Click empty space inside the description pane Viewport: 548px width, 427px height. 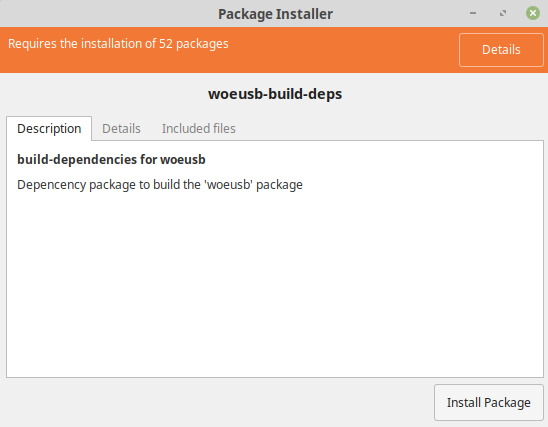[x=275, y=283]
